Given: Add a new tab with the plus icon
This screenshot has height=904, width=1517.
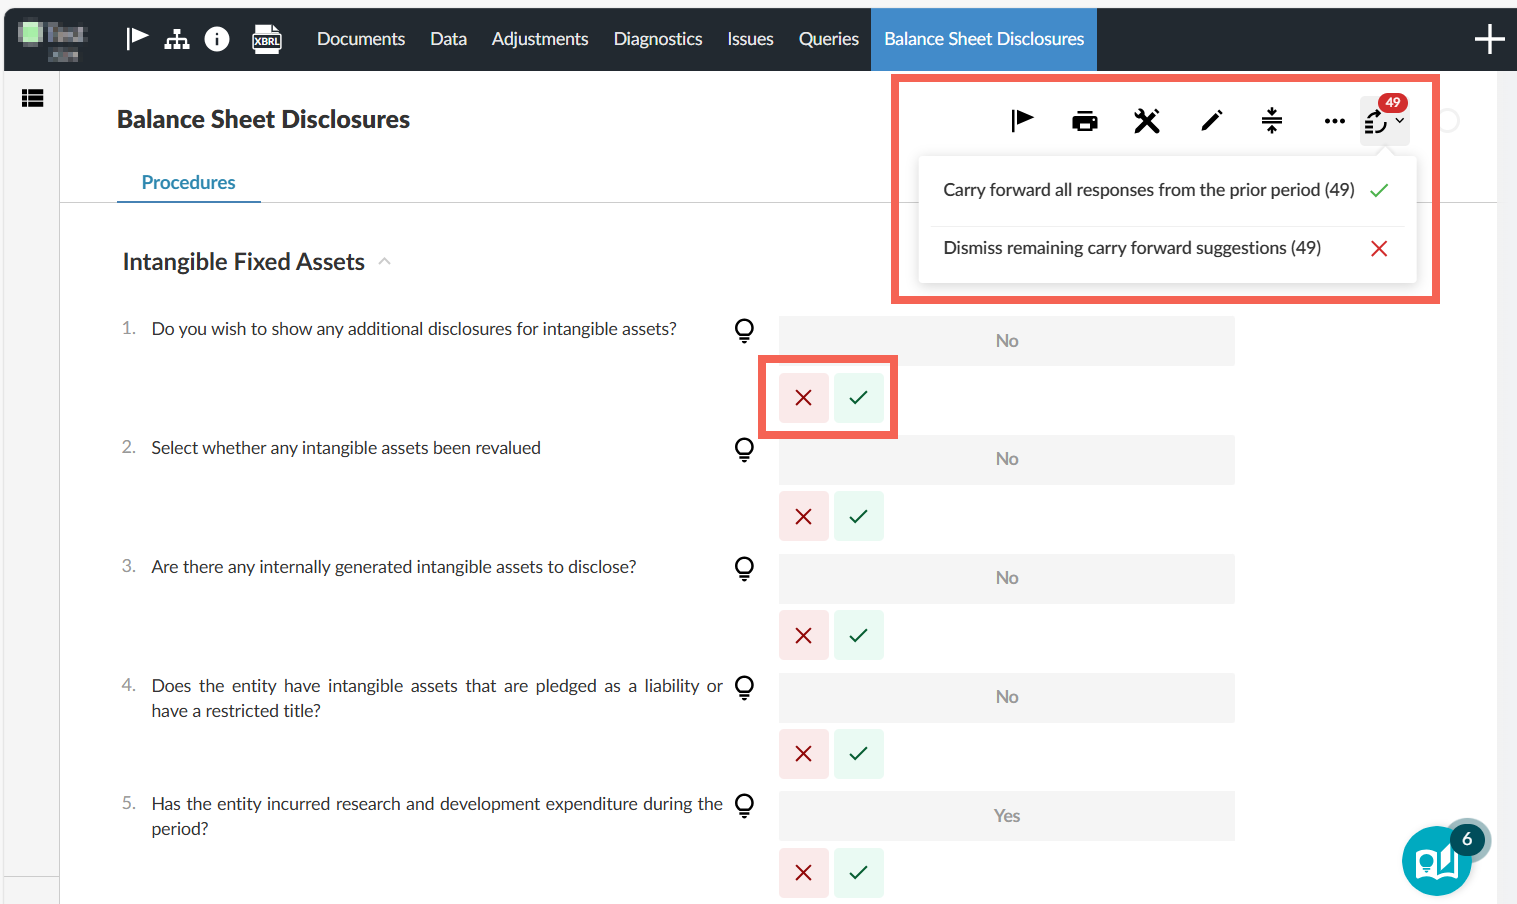Looking at the screenshot, I should [x=1489, y=39].
